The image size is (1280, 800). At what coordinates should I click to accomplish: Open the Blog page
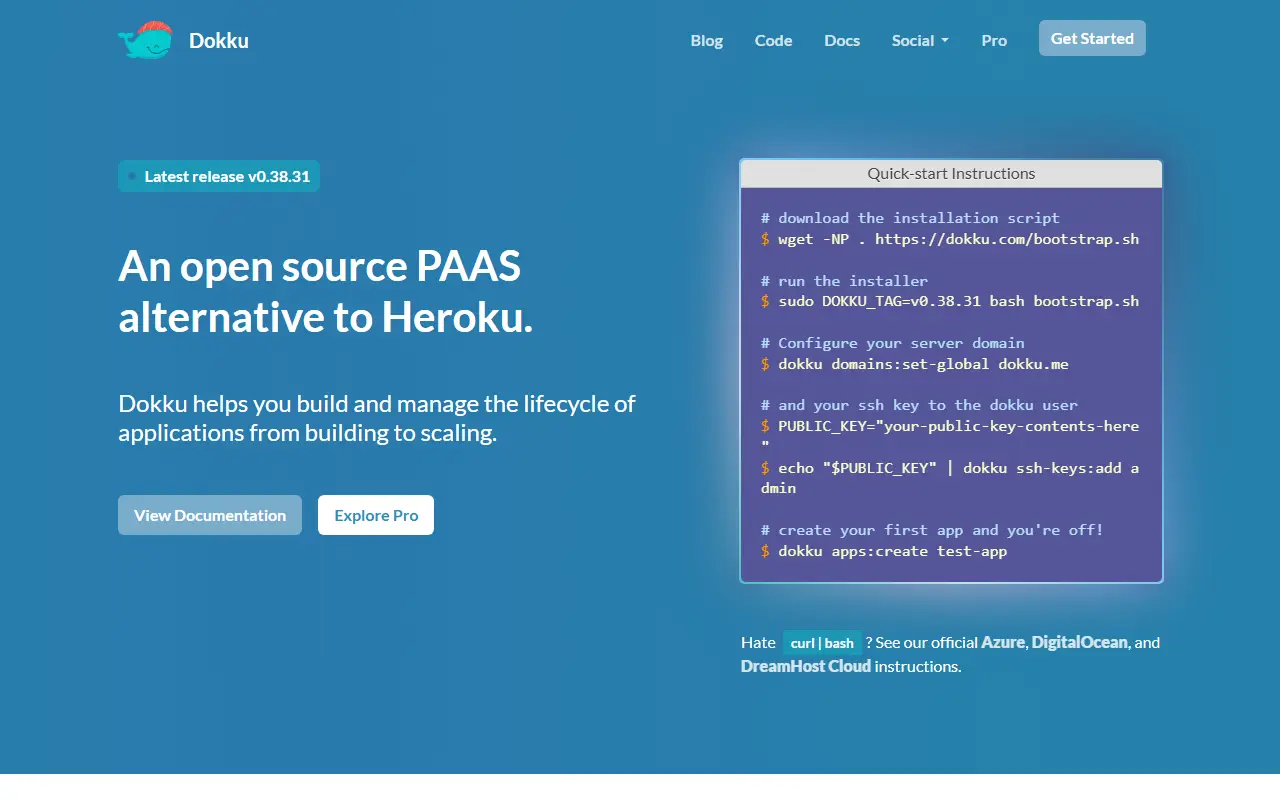(x=707, y=40)
